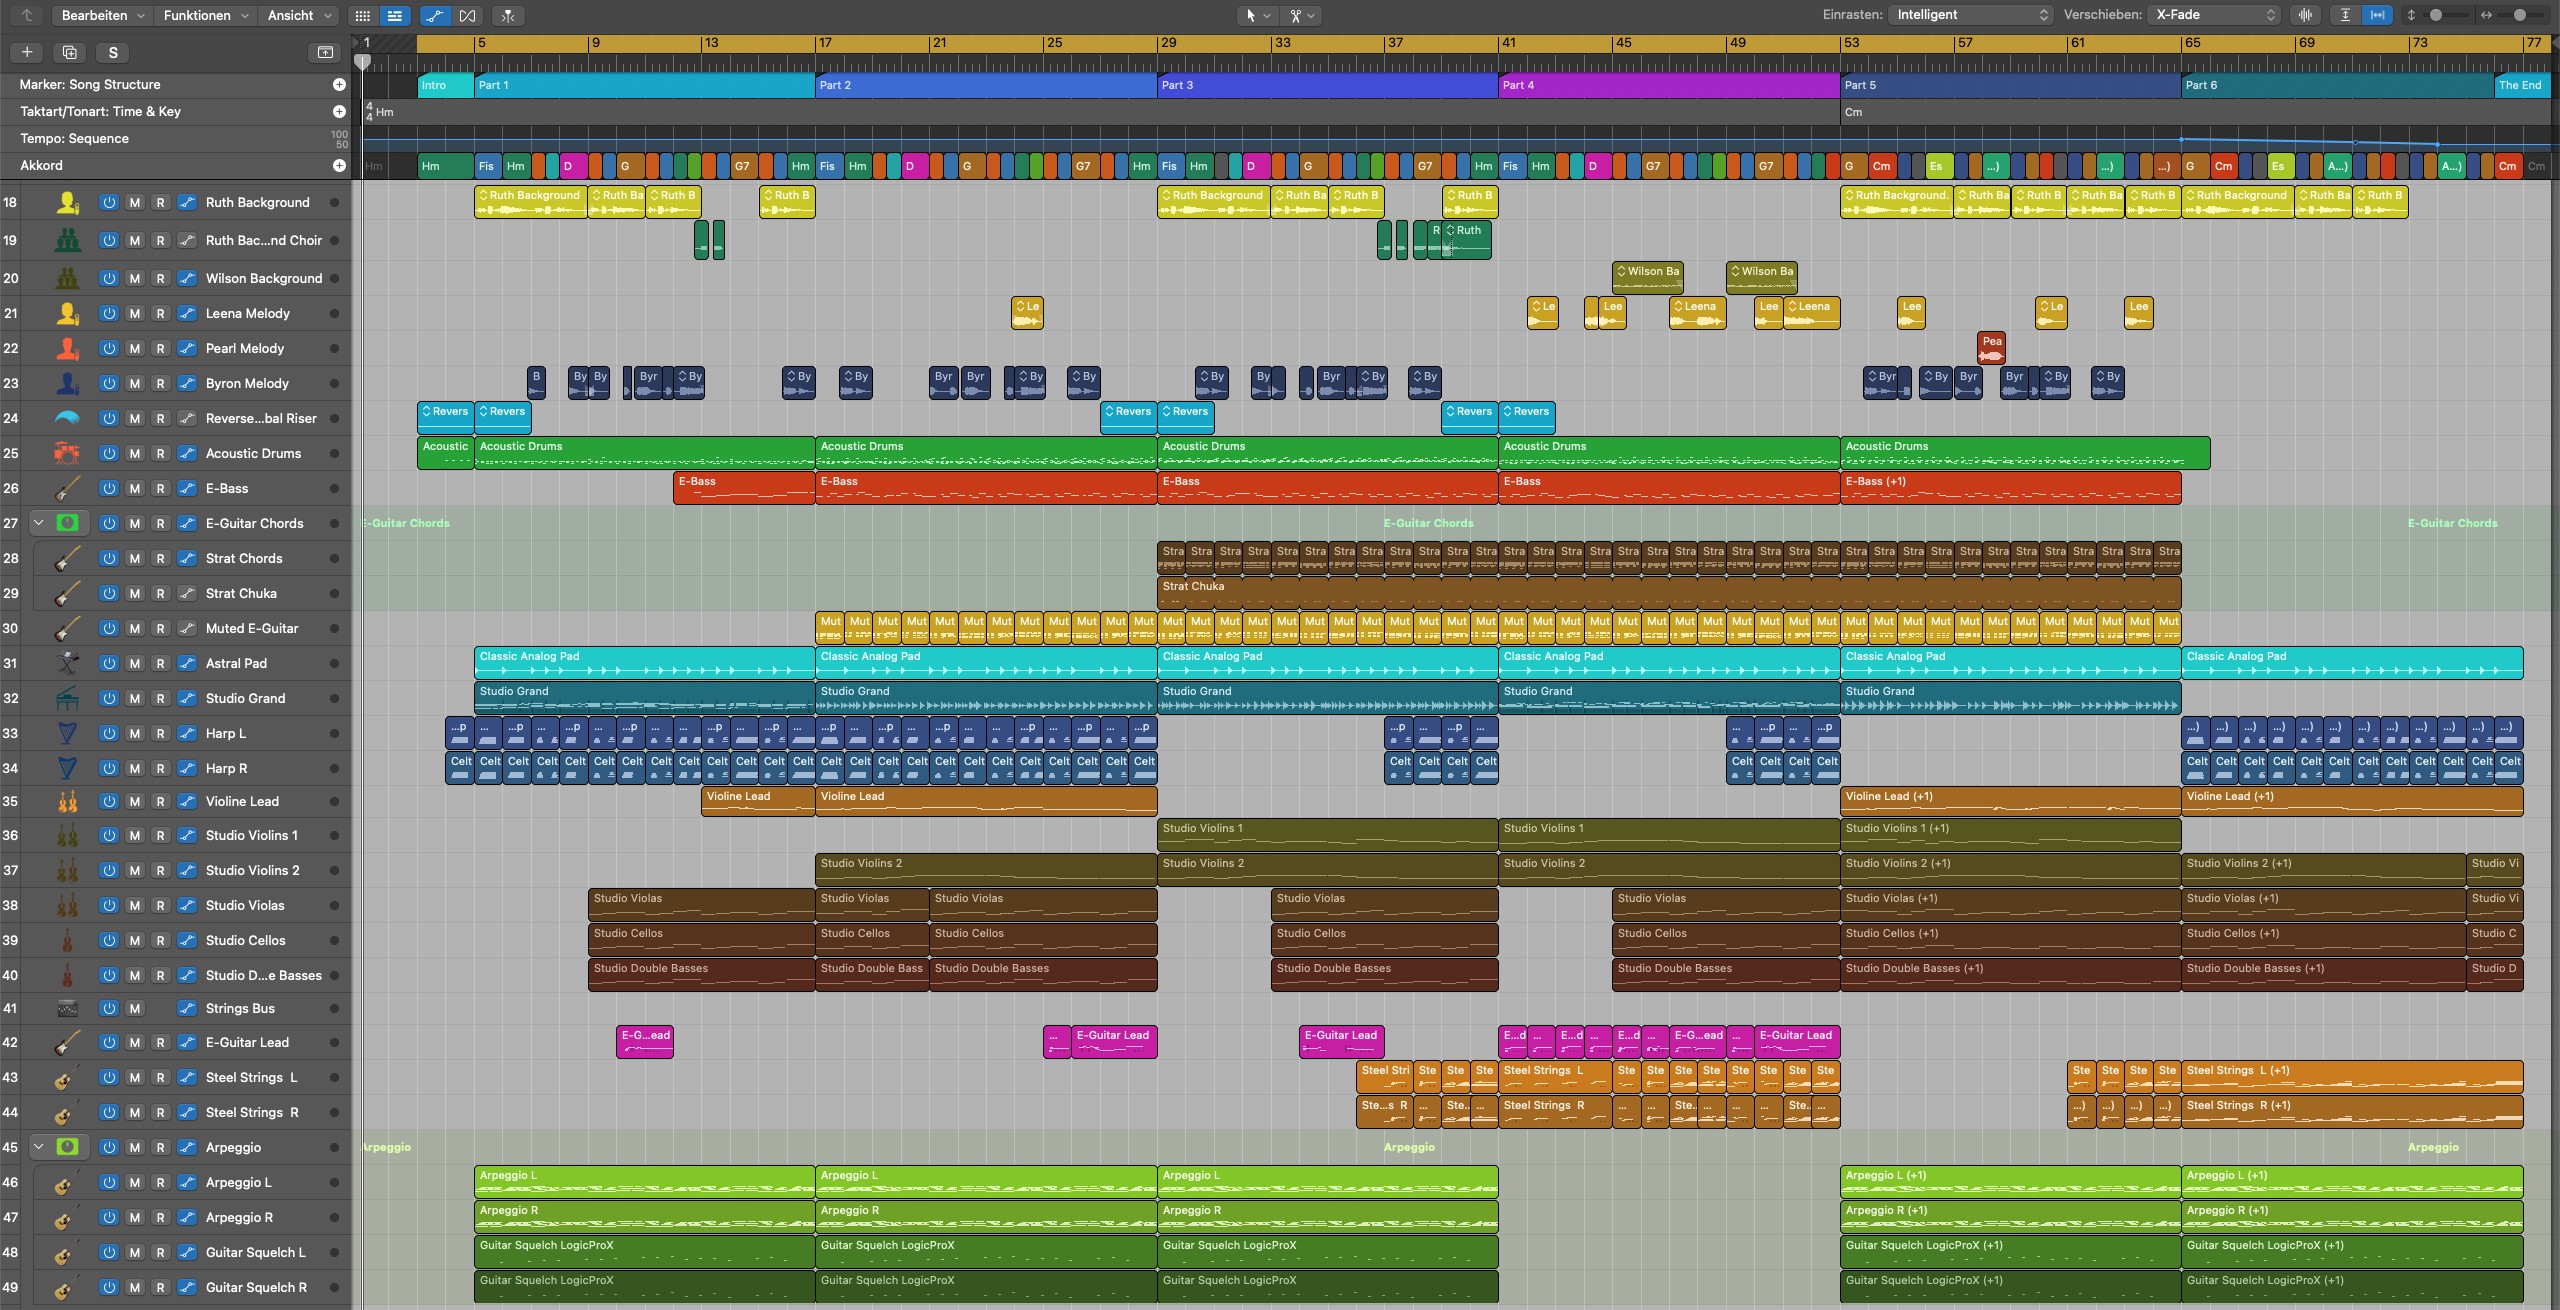Toggle power on the Arpeggio L track
Screen dimensions: 2560x1310
click(x=108, y=1182)
